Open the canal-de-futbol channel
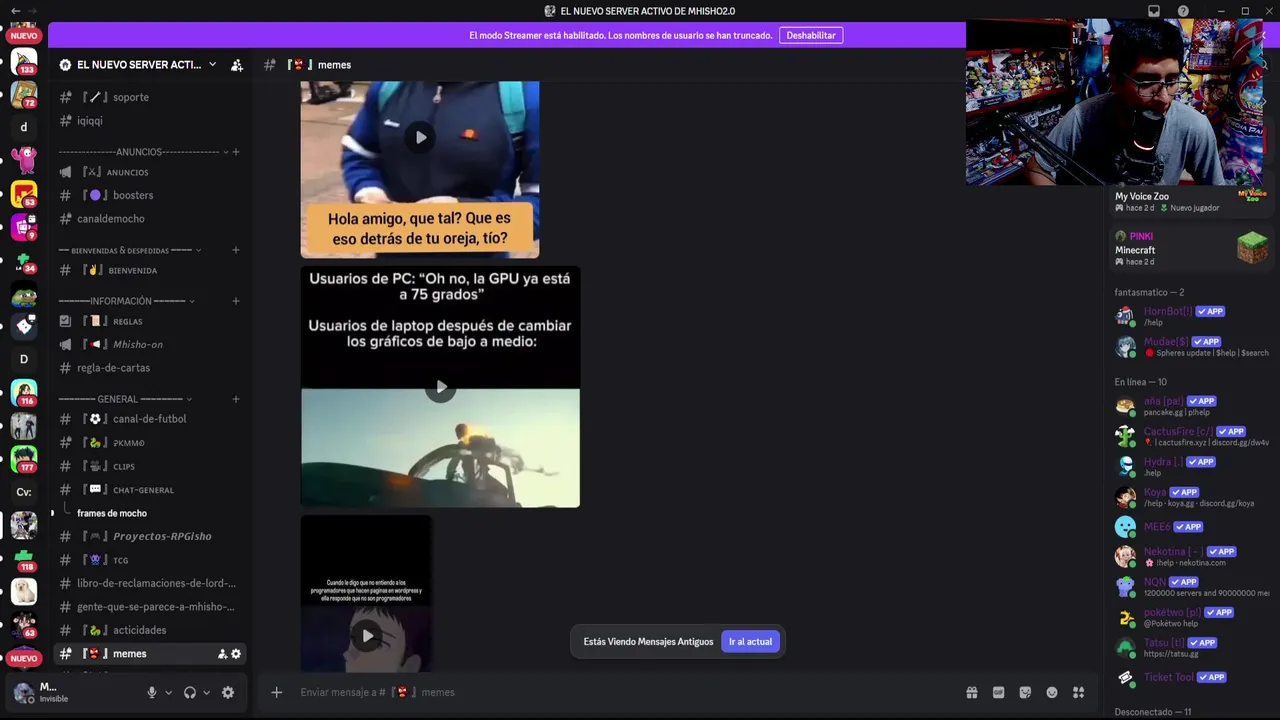The image size is (1280, 720). [x=149, y=419]
